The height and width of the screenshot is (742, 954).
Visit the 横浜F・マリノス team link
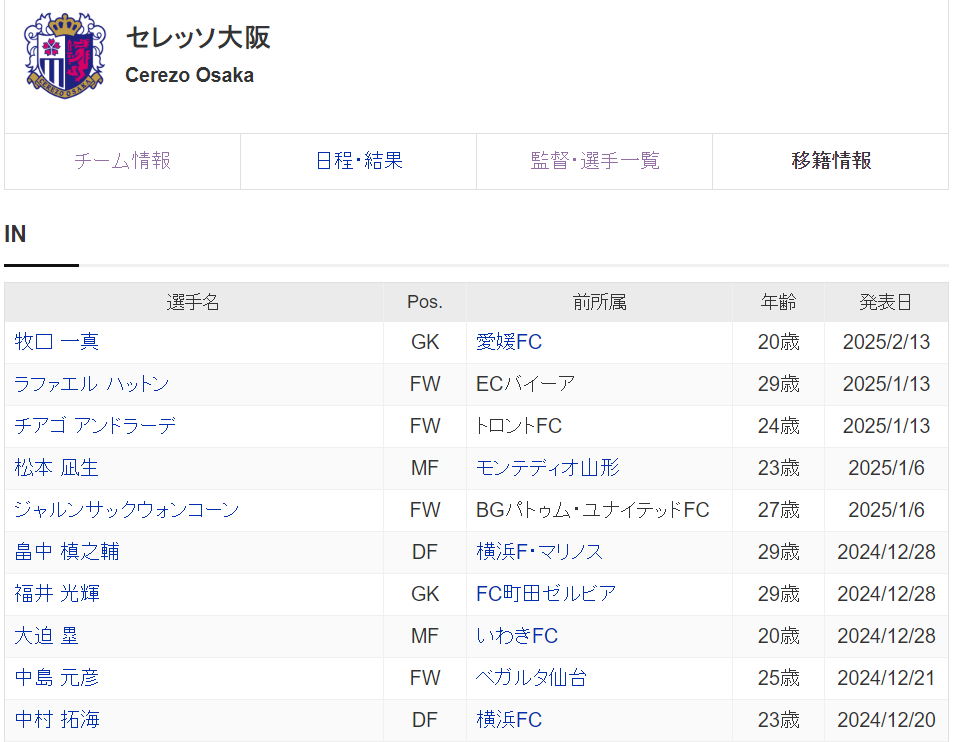pyautogui.click(x=539, y=552)
